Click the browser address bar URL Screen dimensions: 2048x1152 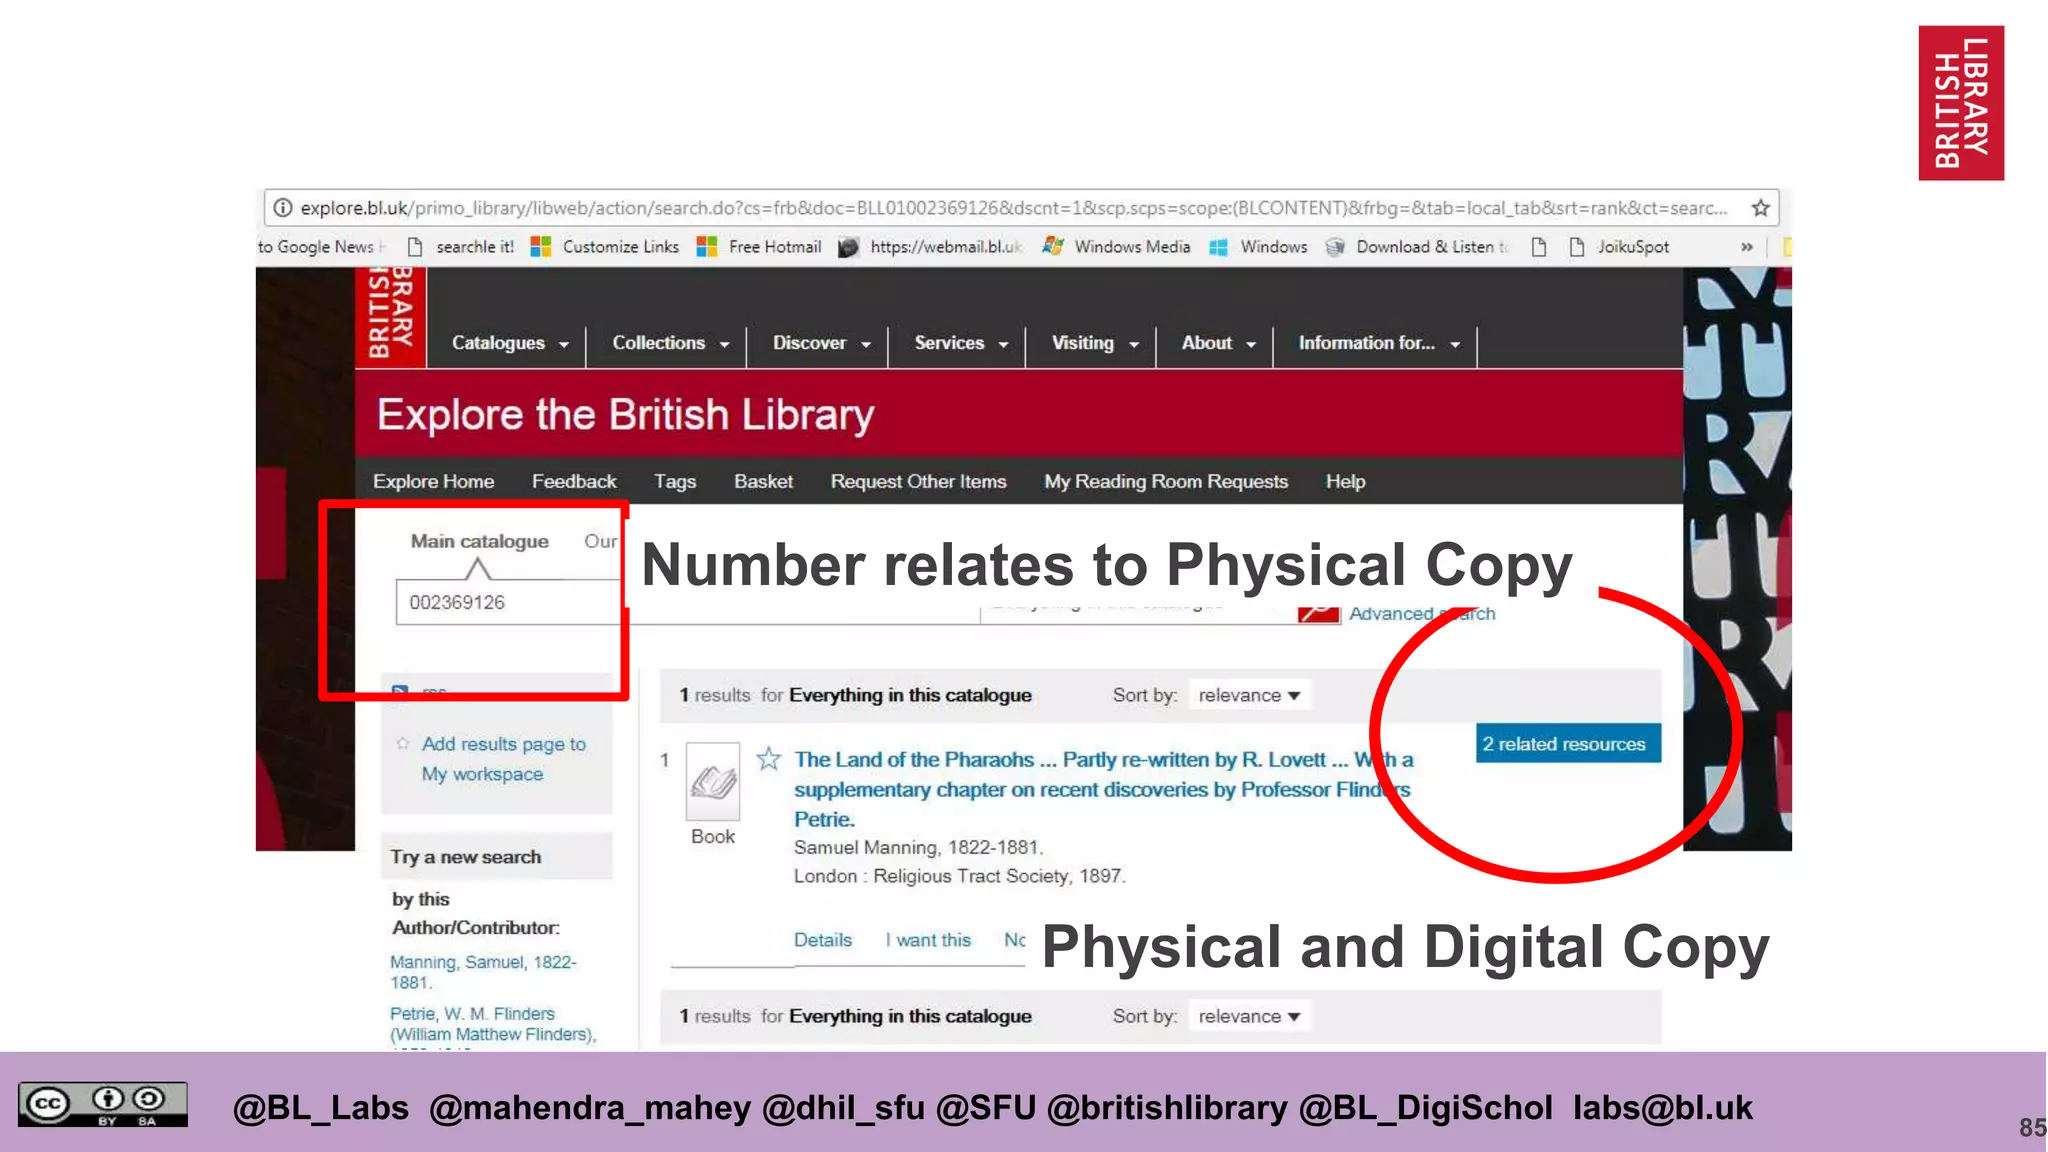click(1013, 208)
